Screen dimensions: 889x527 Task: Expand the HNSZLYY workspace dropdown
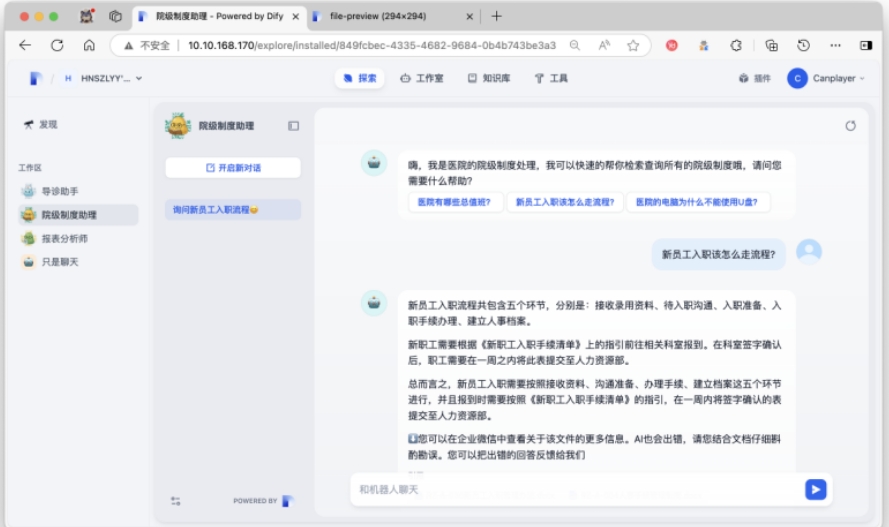point(103,78)
